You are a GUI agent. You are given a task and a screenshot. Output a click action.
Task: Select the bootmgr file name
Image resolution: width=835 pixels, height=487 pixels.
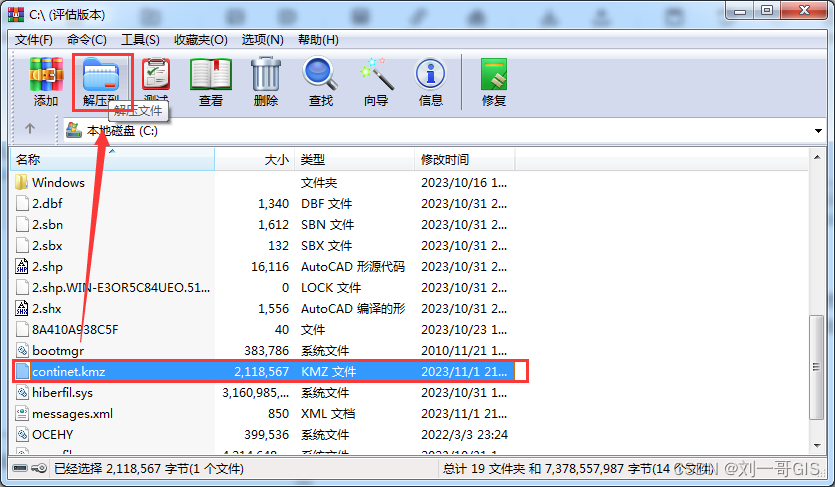pyautogui.click(x=58, y=350)
